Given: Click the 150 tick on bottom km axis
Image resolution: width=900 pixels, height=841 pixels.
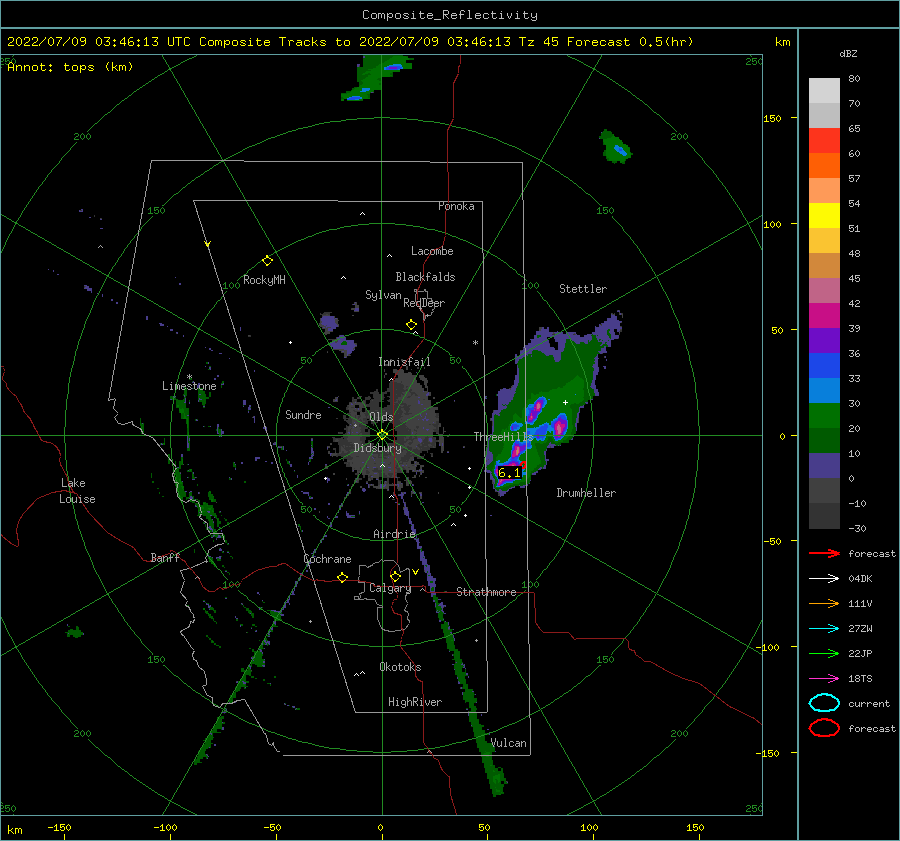Looking at the screenshot, I should [695, 827].
